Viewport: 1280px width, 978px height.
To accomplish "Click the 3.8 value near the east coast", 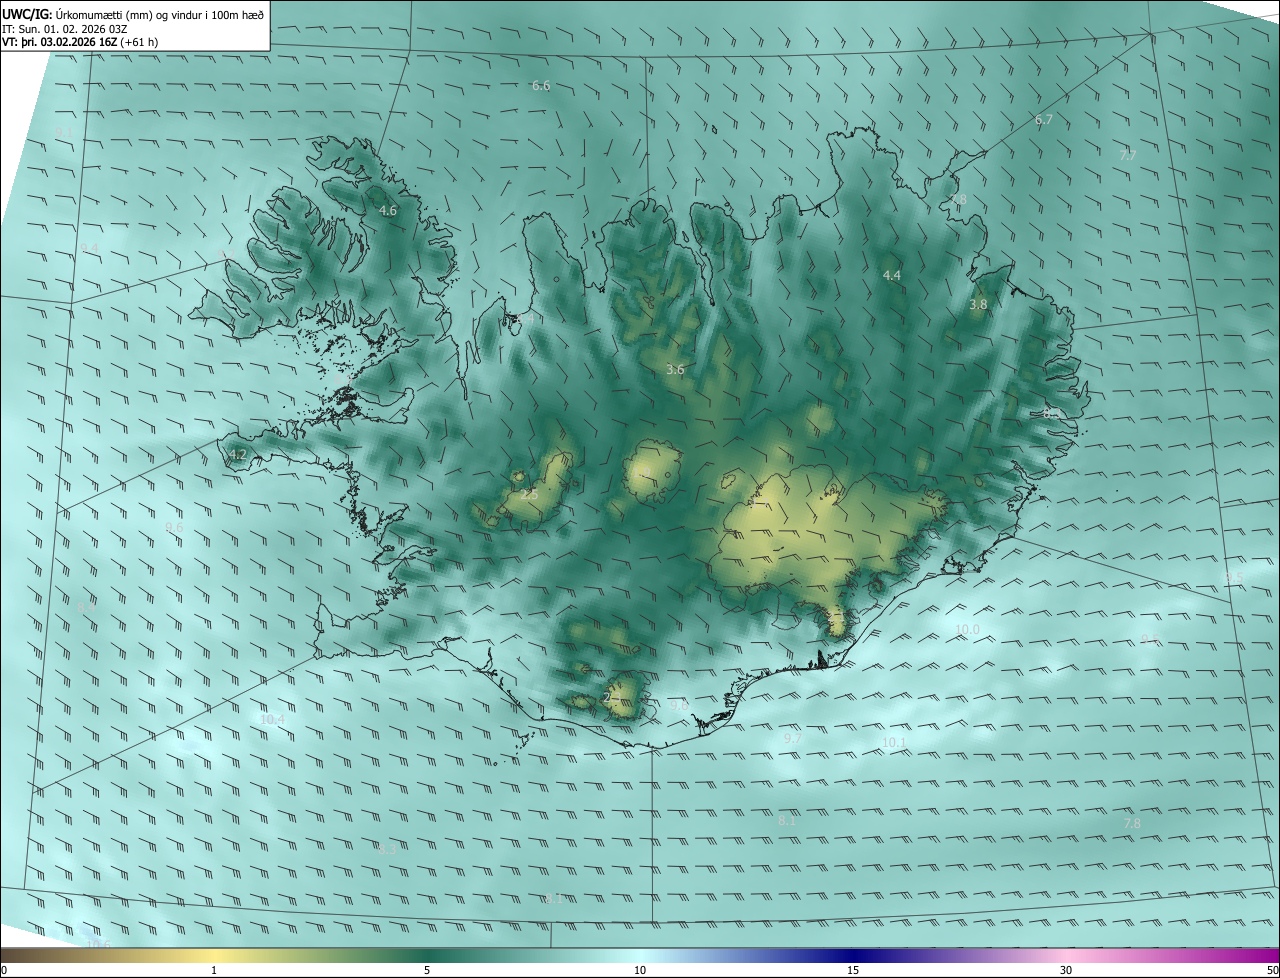I will click(978, 305).
